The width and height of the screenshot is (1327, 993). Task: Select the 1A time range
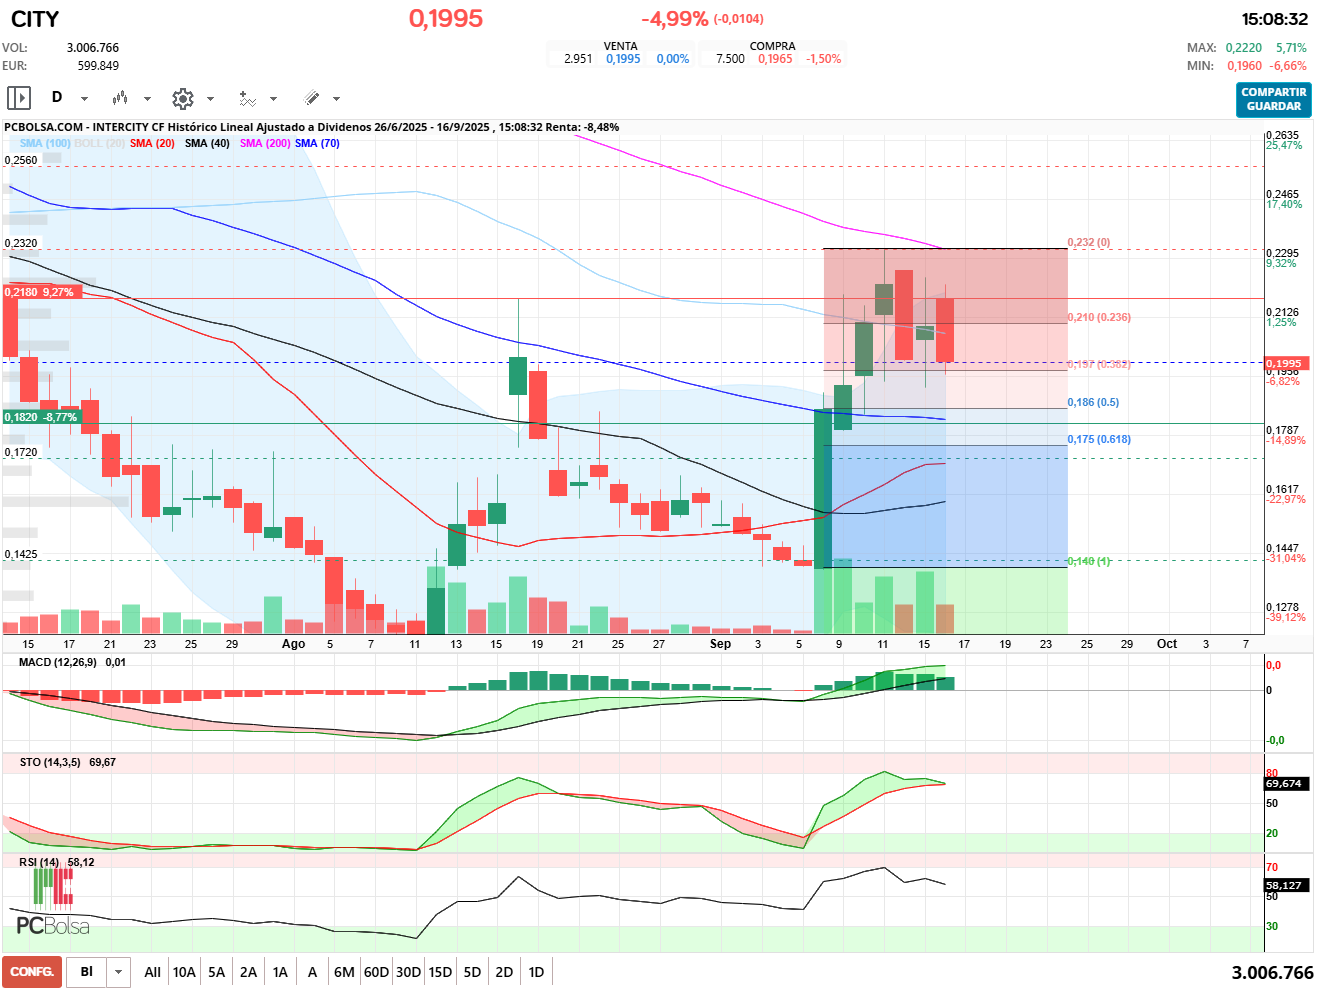click(x=280, y=972)
